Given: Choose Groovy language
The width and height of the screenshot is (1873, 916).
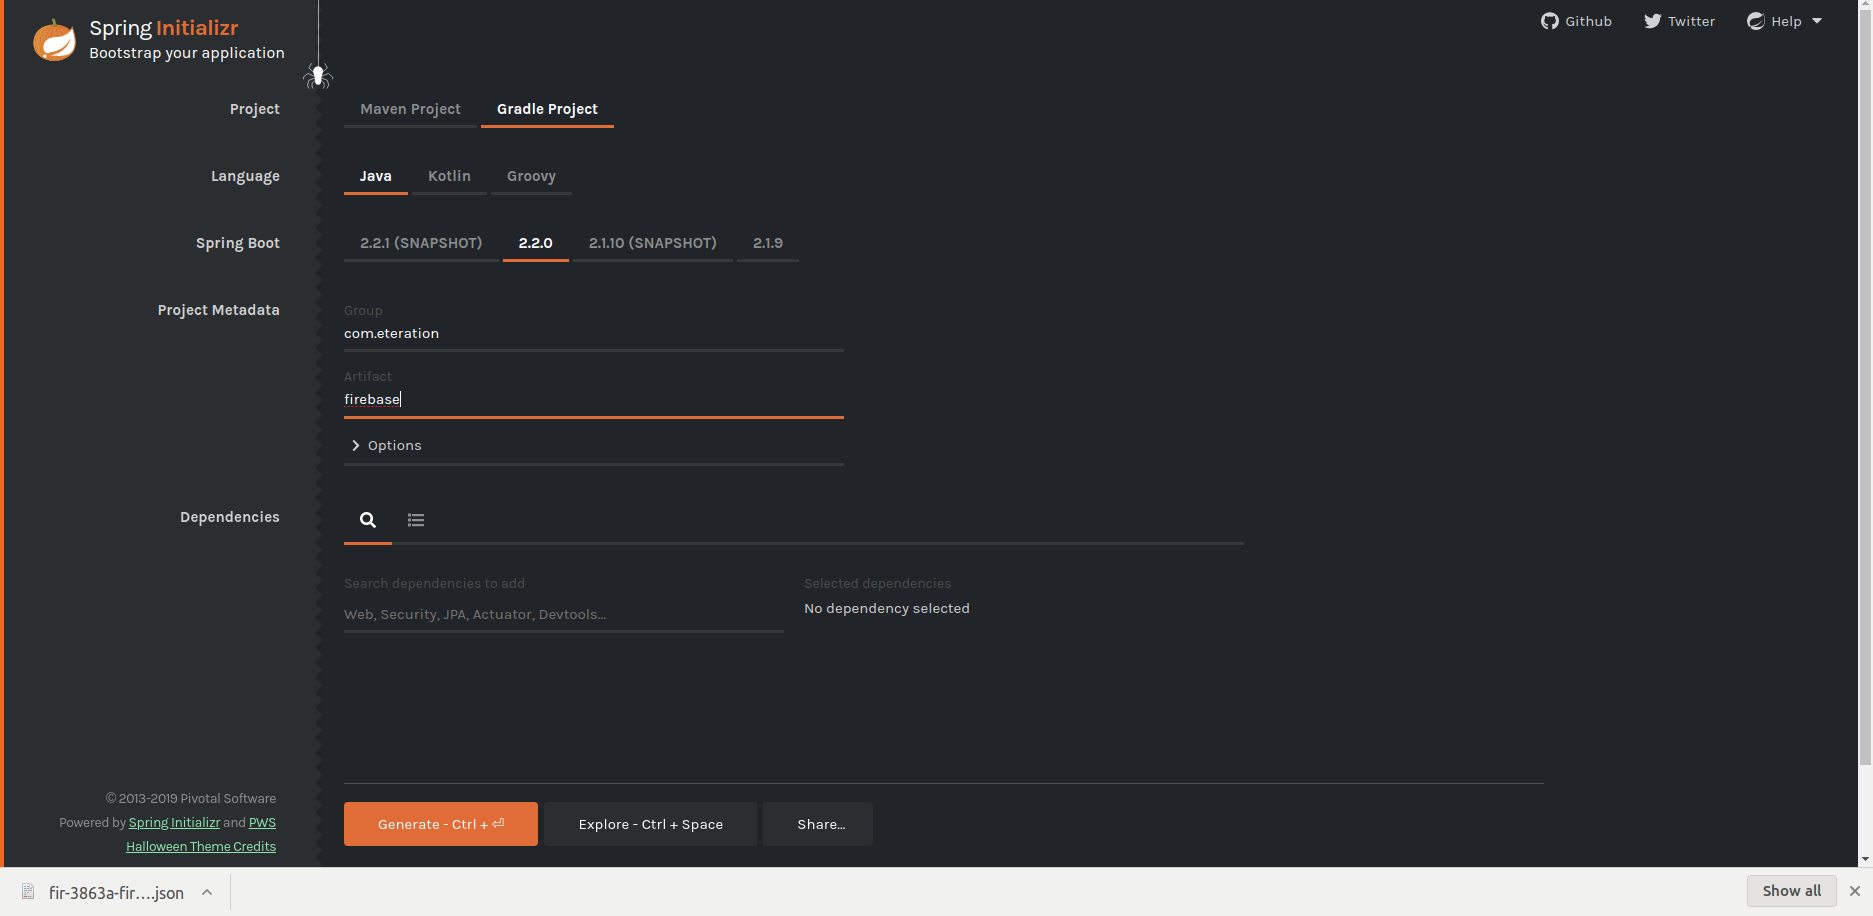Looking at the screenshot, I should click(531, 176).
